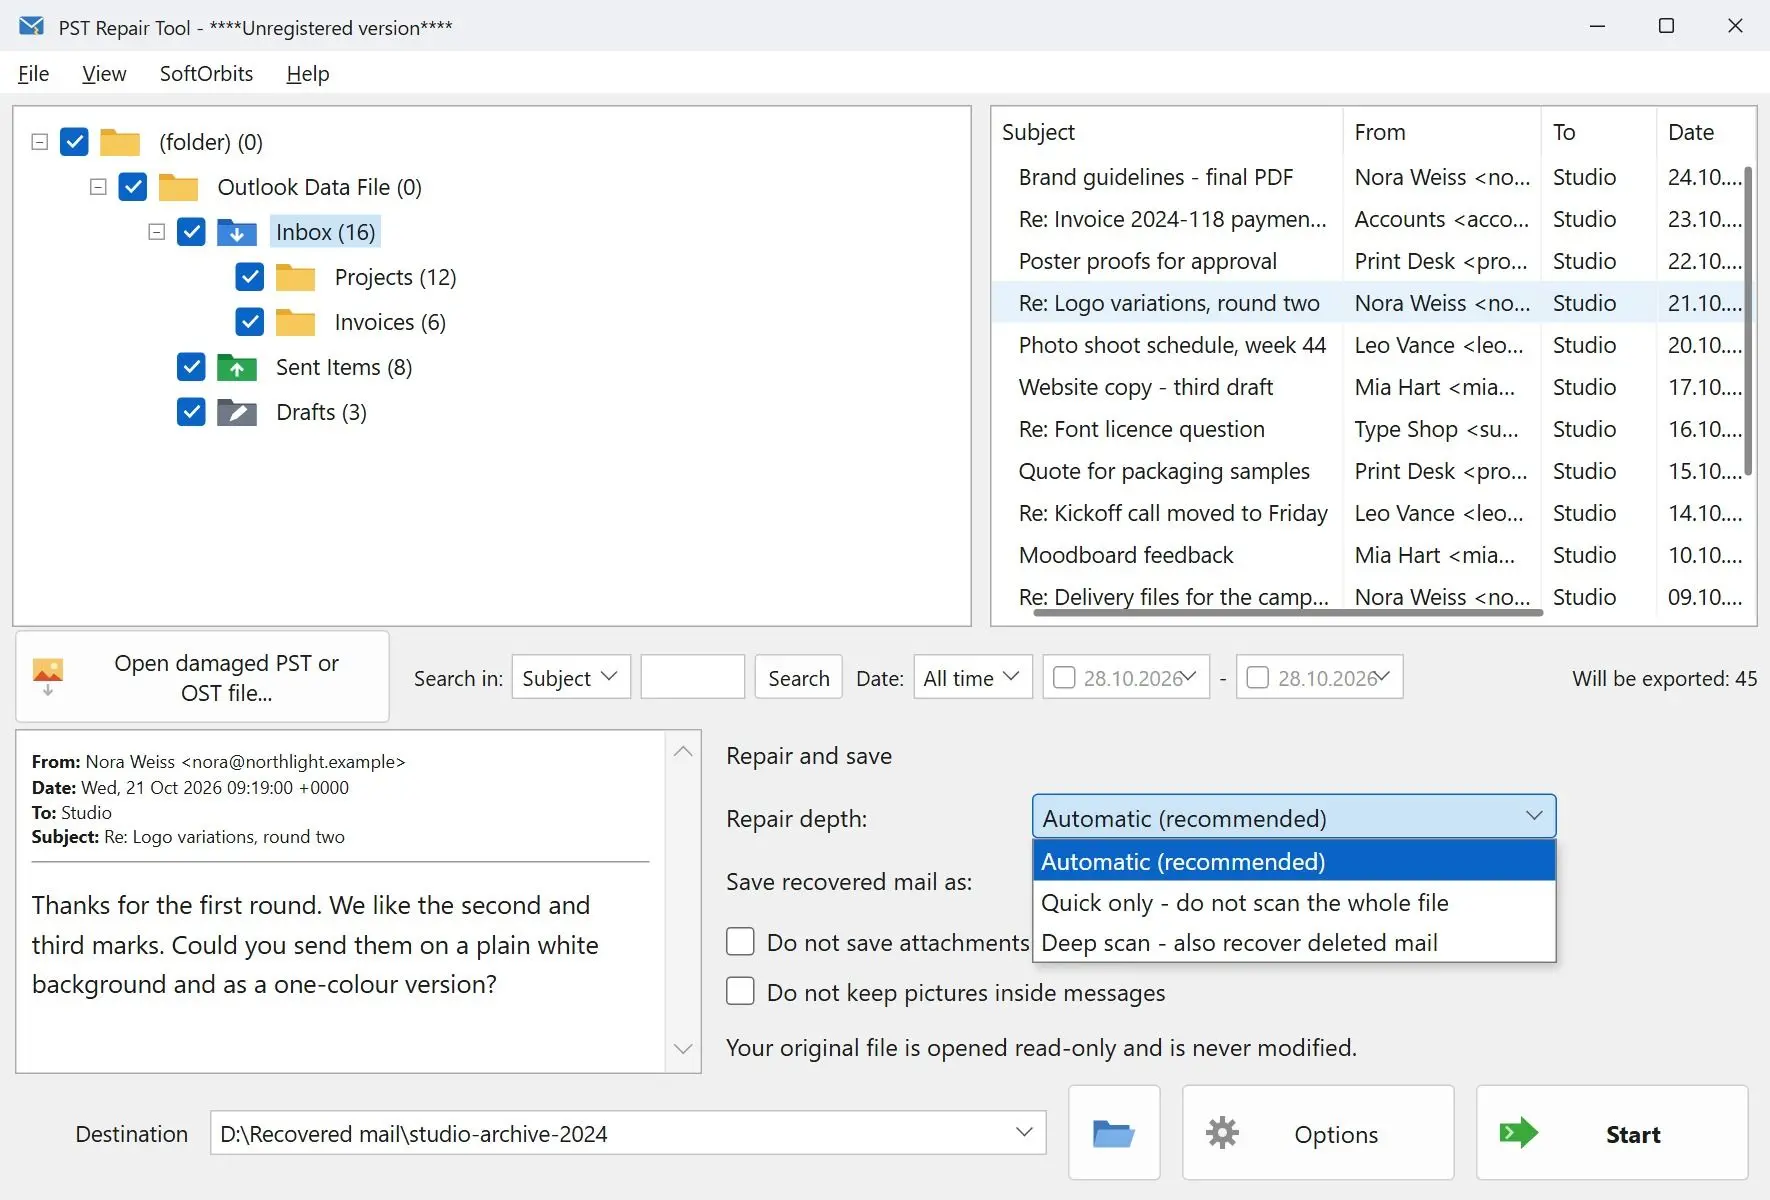Enable Do not save attachments checkbox
1770x1200 pixels.
740,942
